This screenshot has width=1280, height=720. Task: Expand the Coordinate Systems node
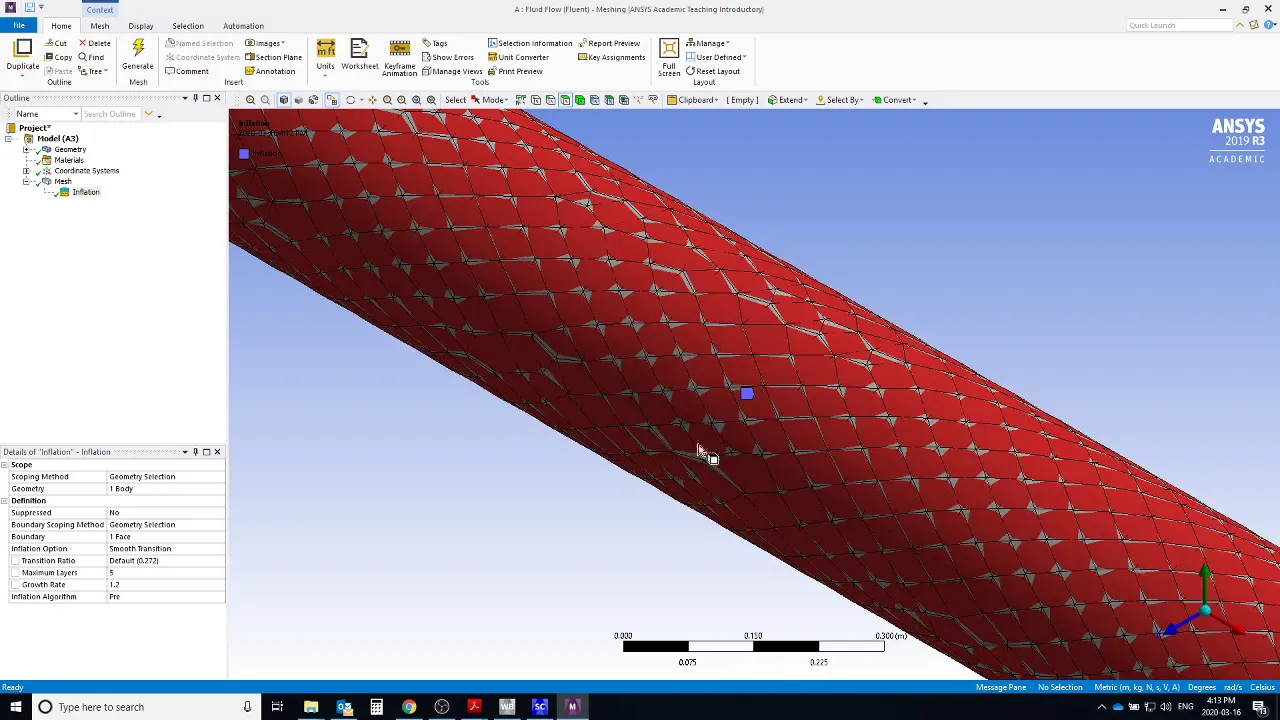[x=27, y=171]
